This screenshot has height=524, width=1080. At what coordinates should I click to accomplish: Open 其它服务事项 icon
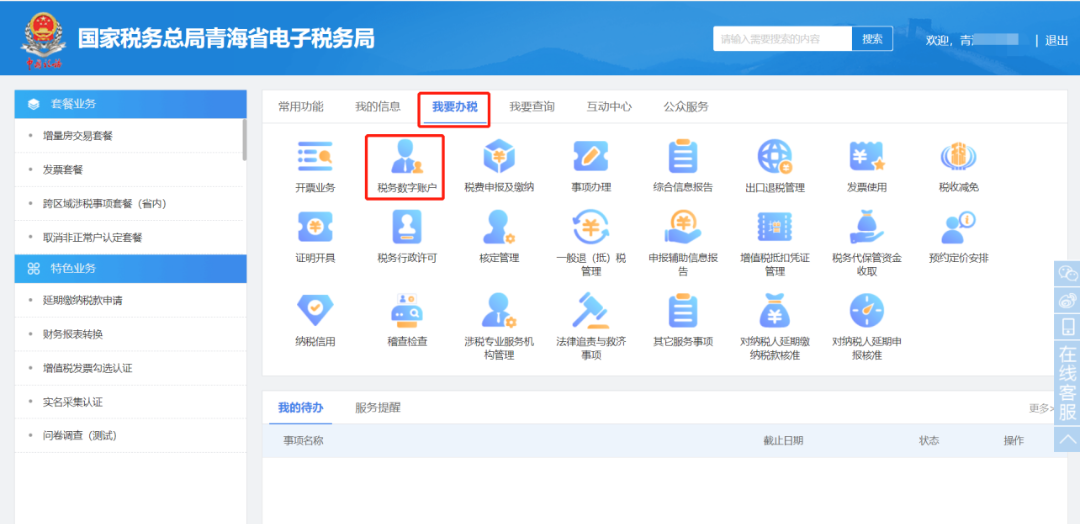tap(683, 311)
